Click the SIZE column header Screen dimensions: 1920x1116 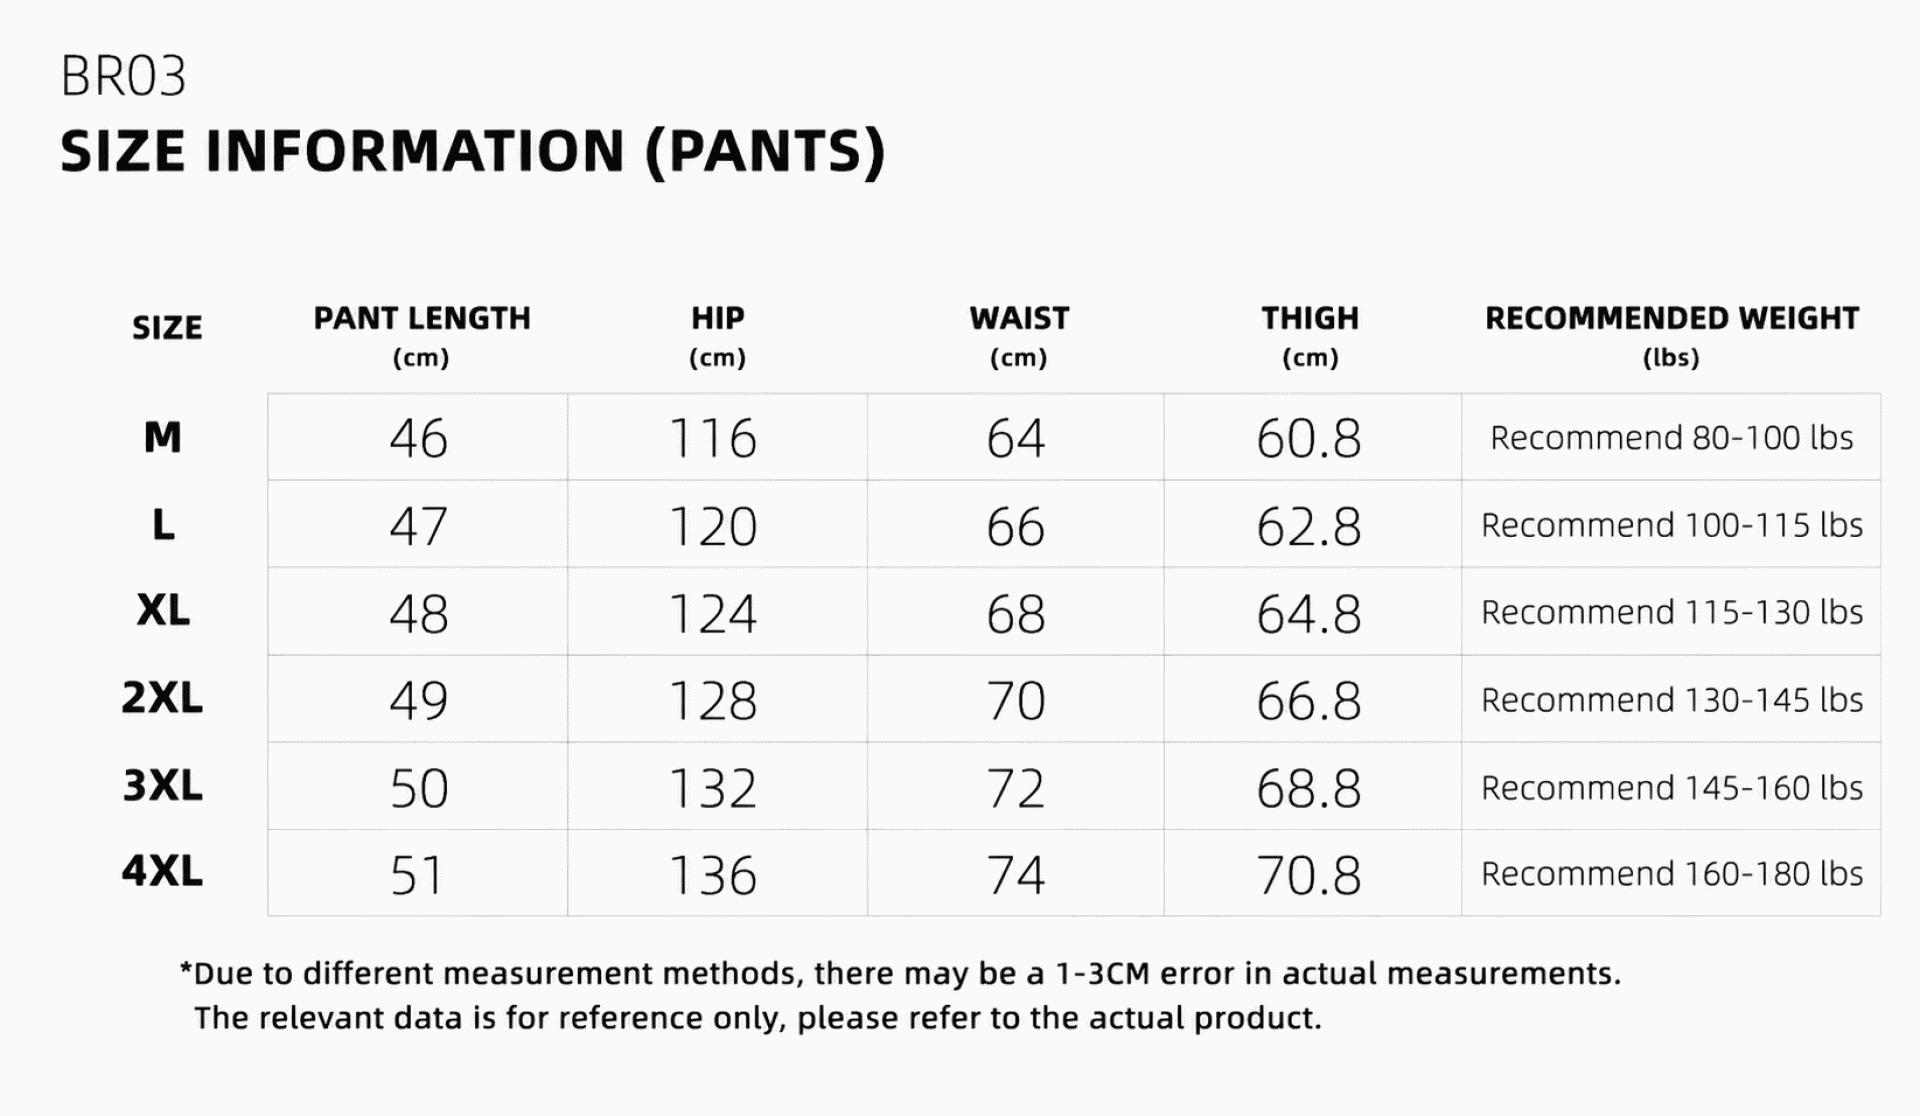point(167,328)
